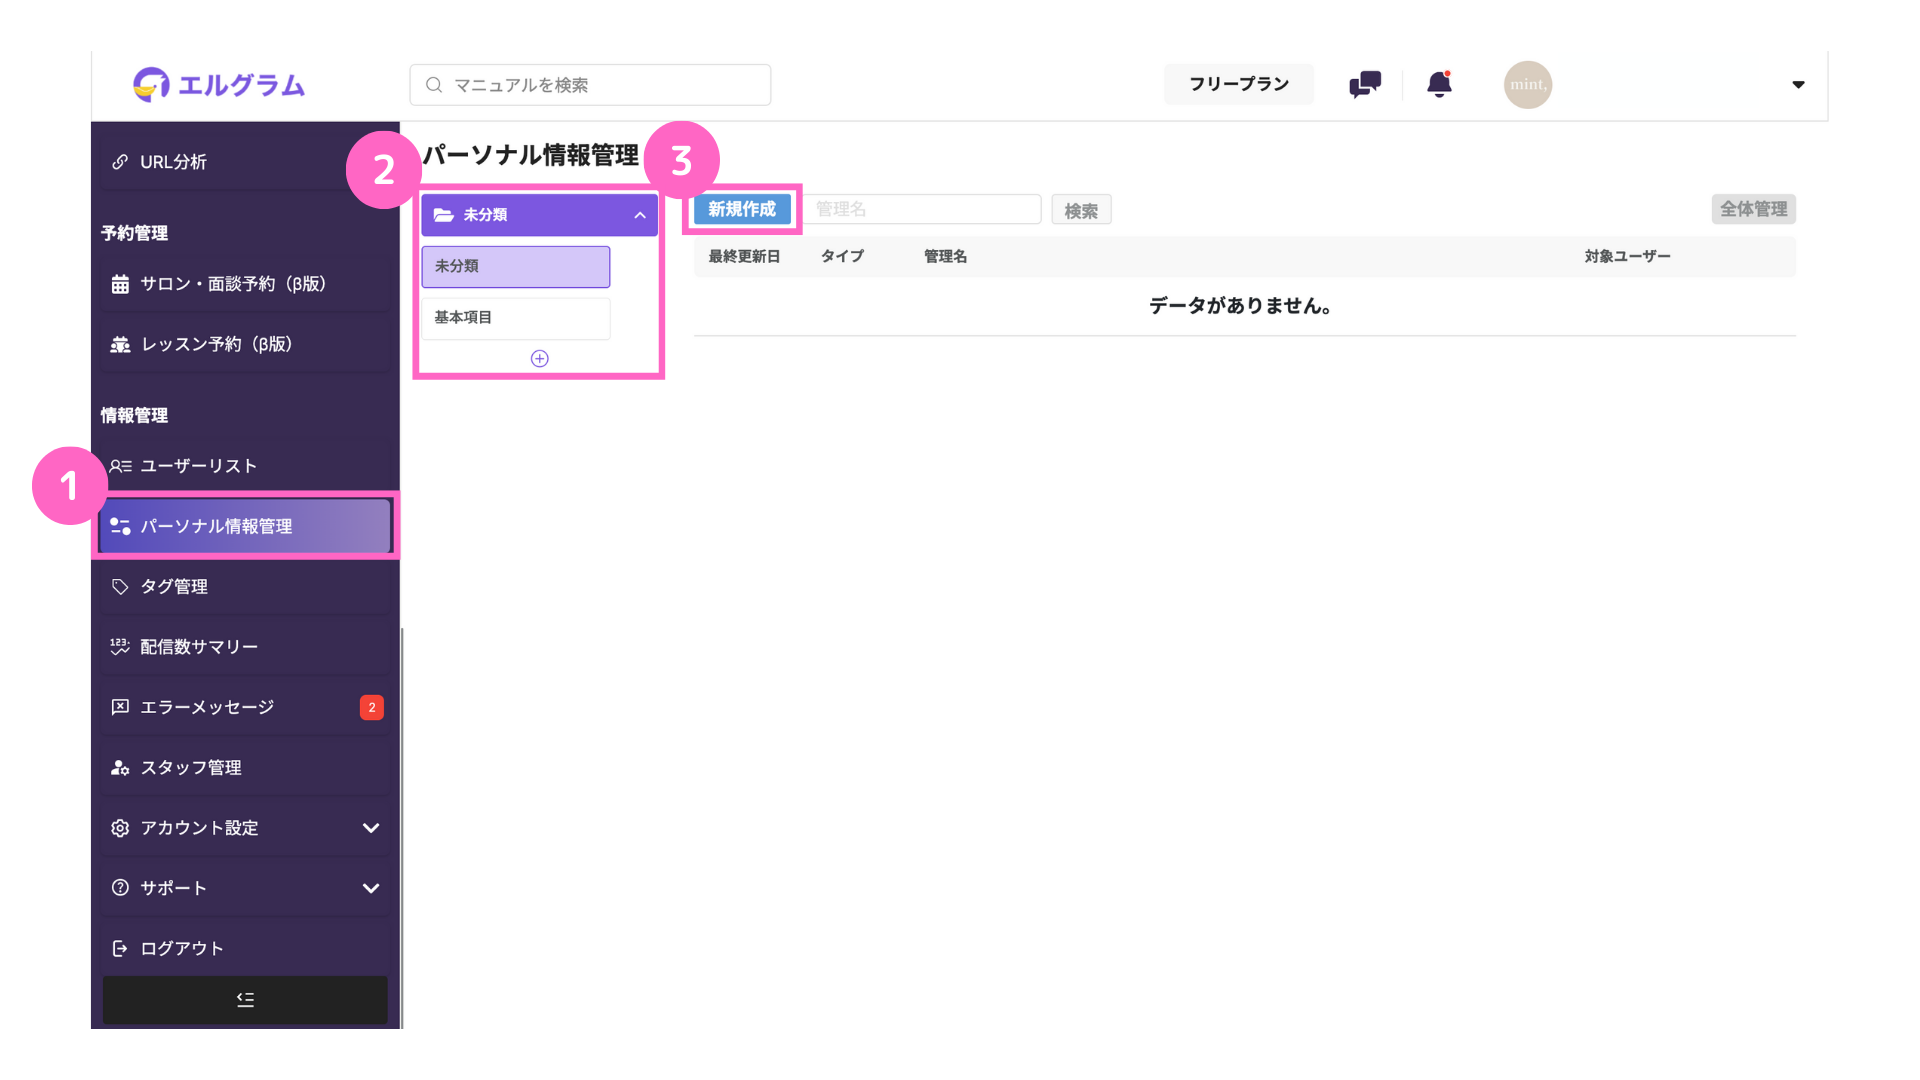Collapse the sidebar with the bottom button

coord(245,1000)
